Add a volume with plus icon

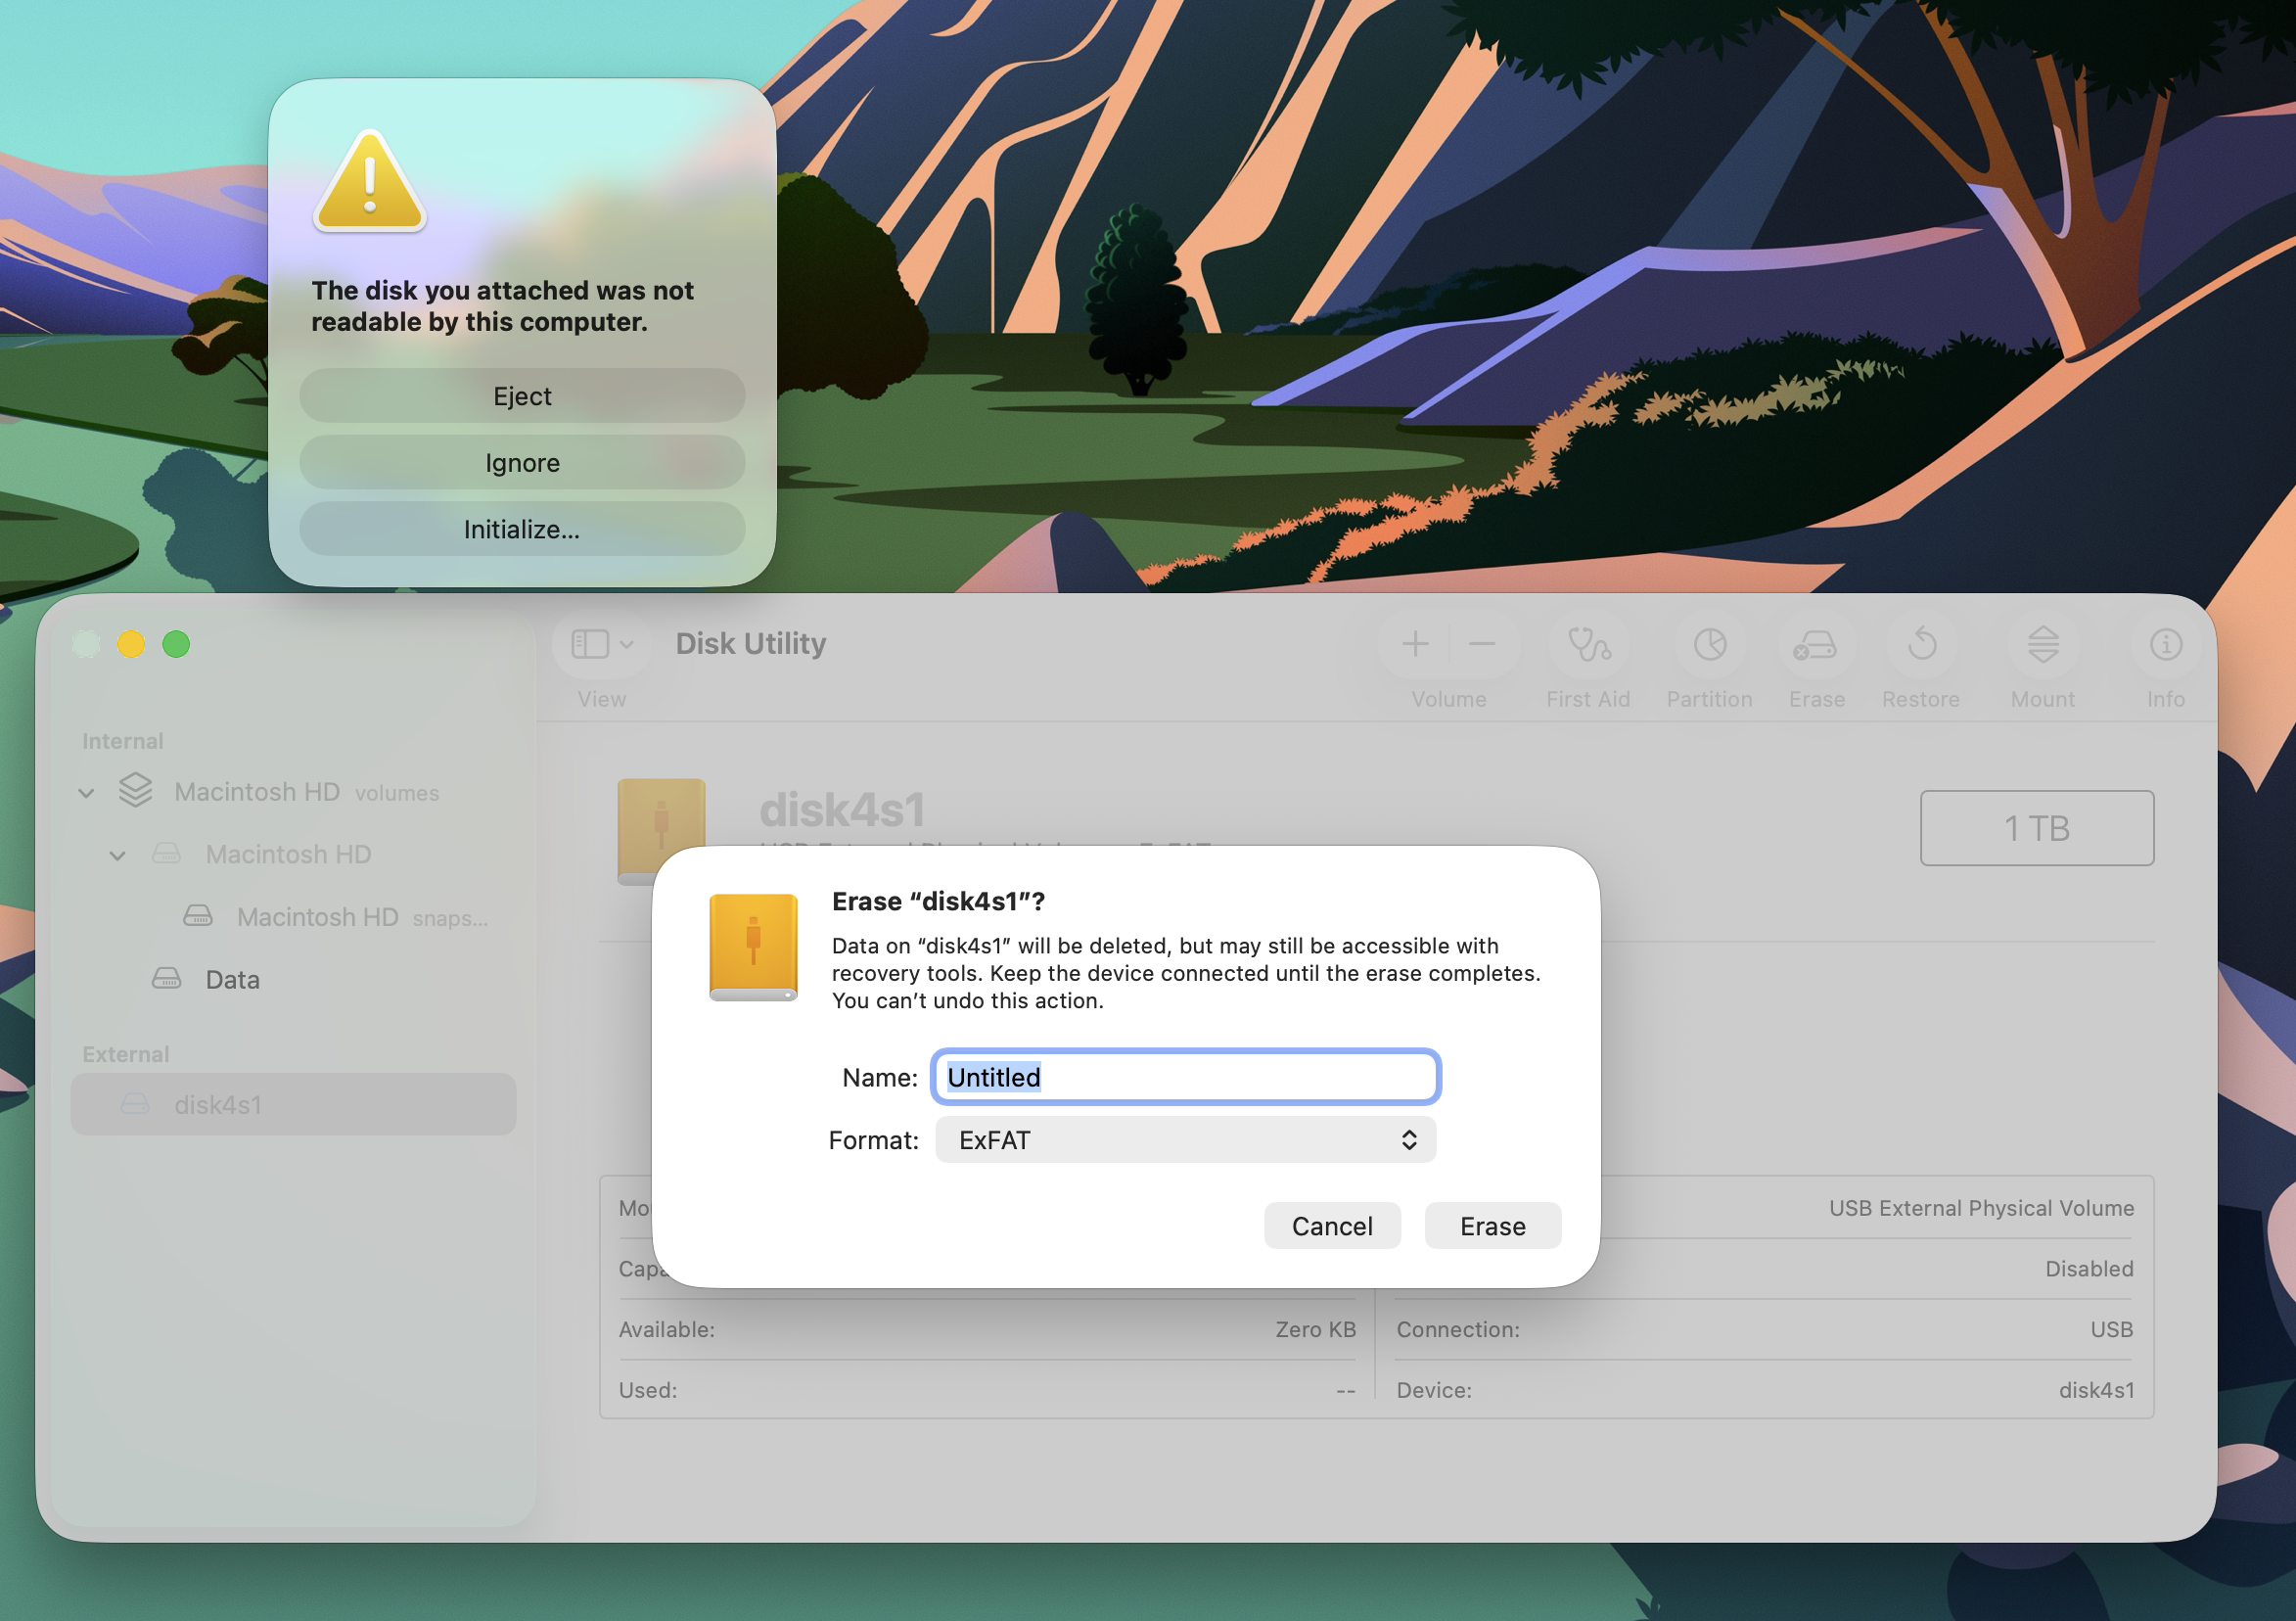(1414, 644)
